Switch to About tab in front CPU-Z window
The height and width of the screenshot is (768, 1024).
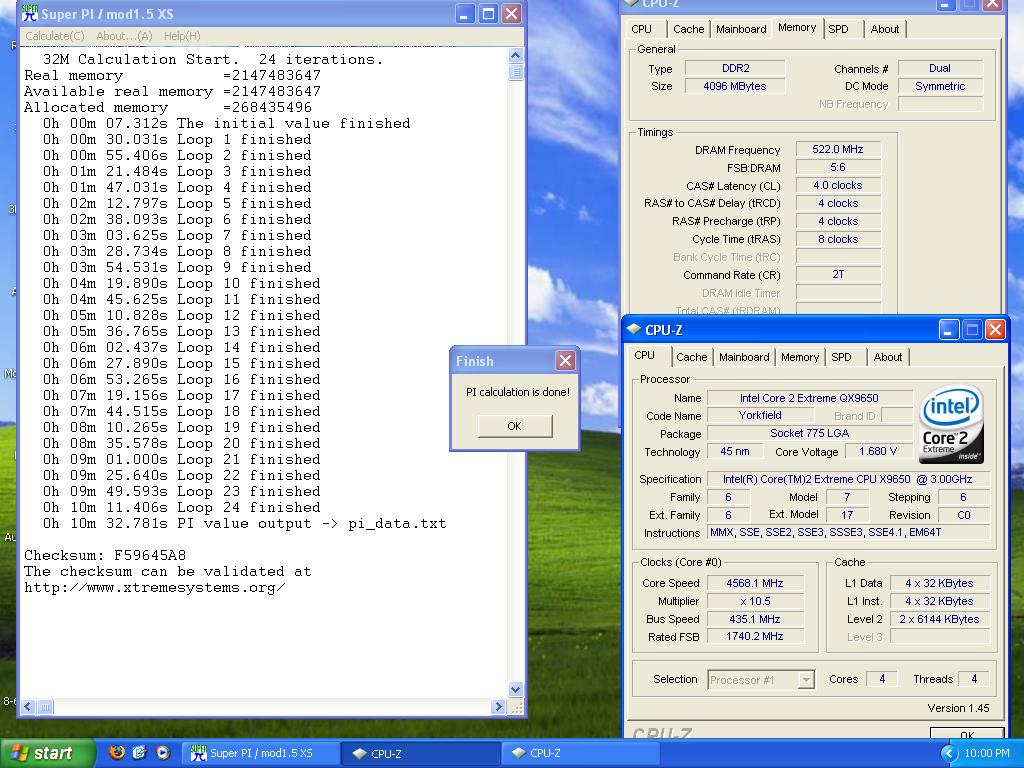coord(888,357)
